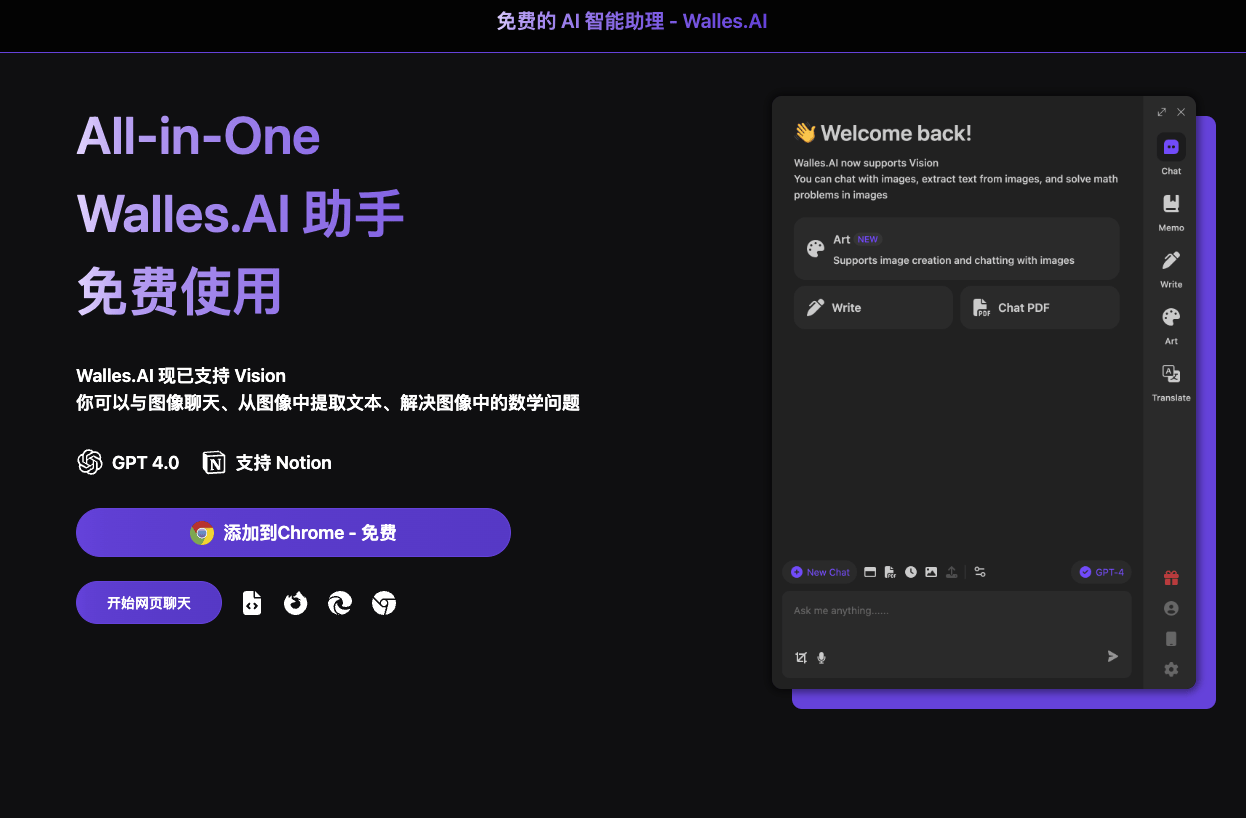
Task: Click Walles.AI now supports Vision text
Action: tap(866, 163)
